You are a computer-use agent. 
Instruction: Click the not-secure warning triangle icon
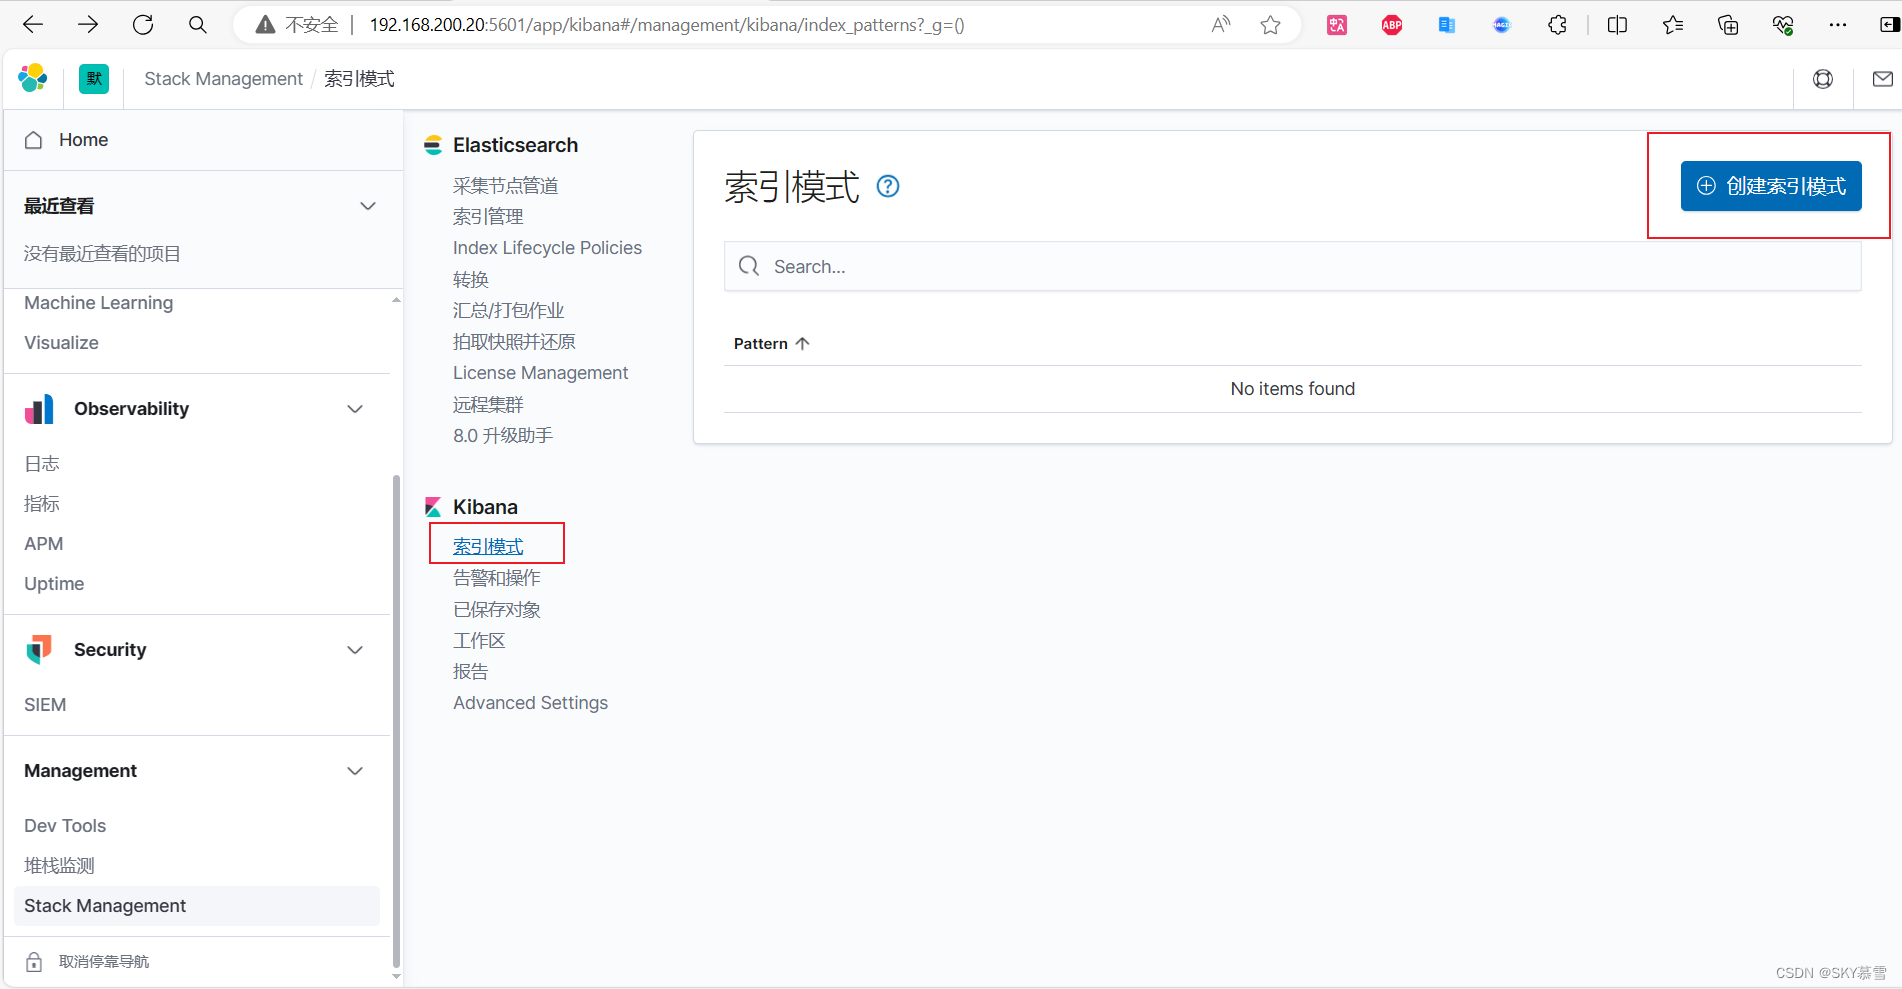[265, 25]
